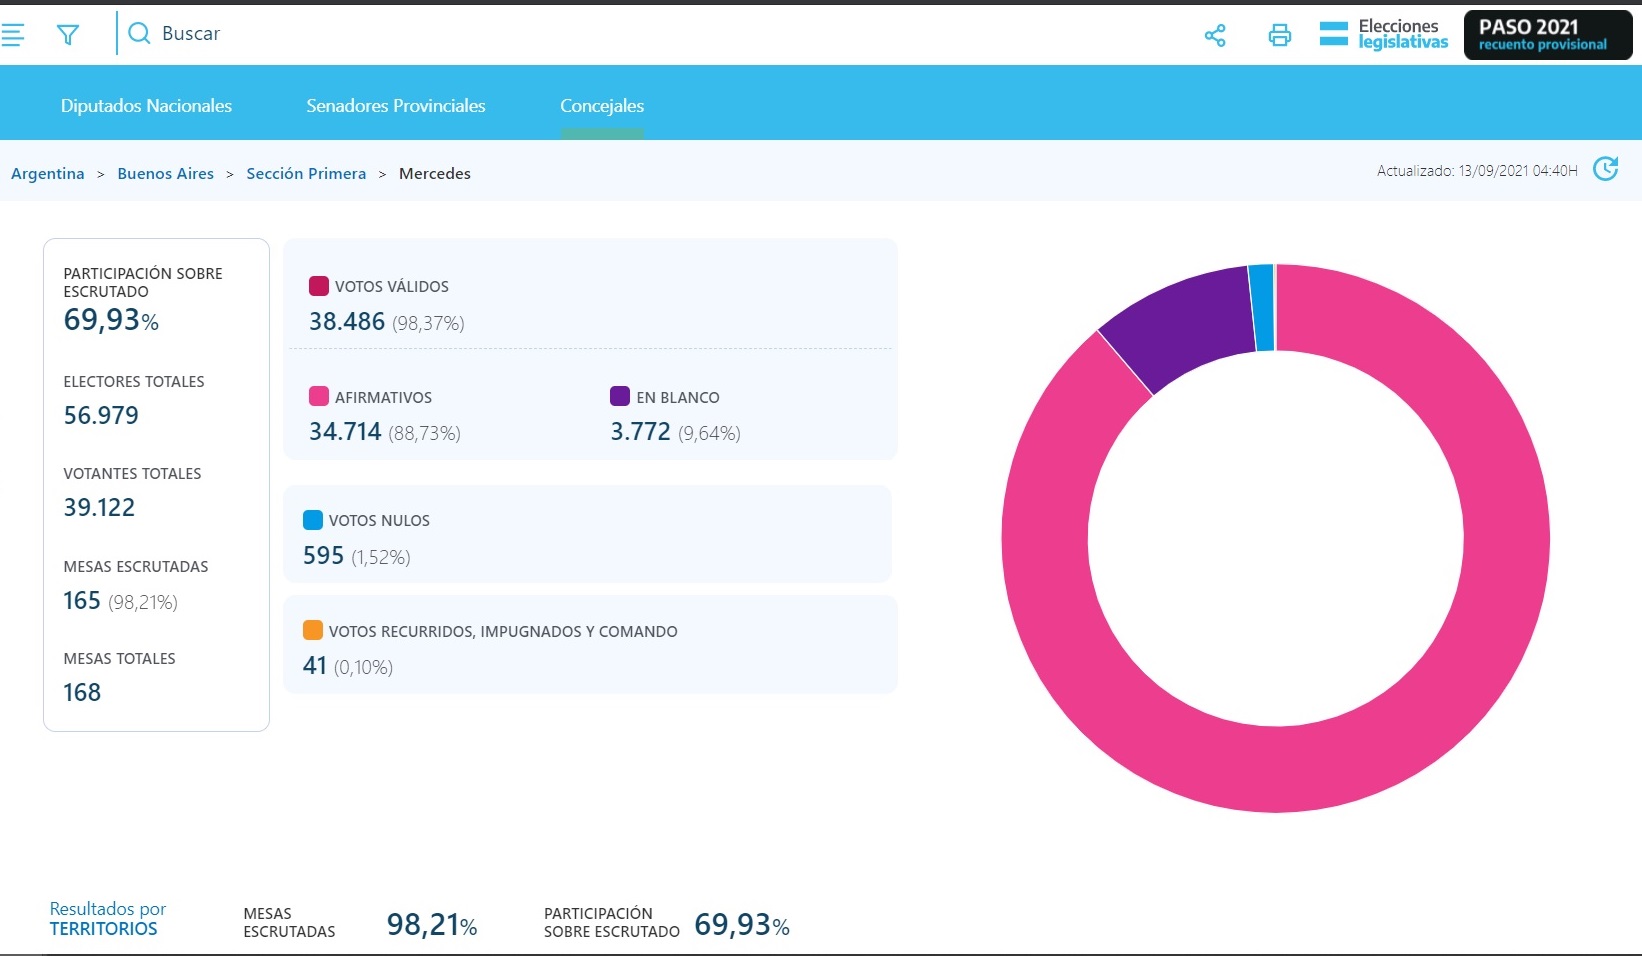Image resolution: width=1642 pixels, height=956 pixels.
Task: Click the share icon
Action: coord(1215,36)
